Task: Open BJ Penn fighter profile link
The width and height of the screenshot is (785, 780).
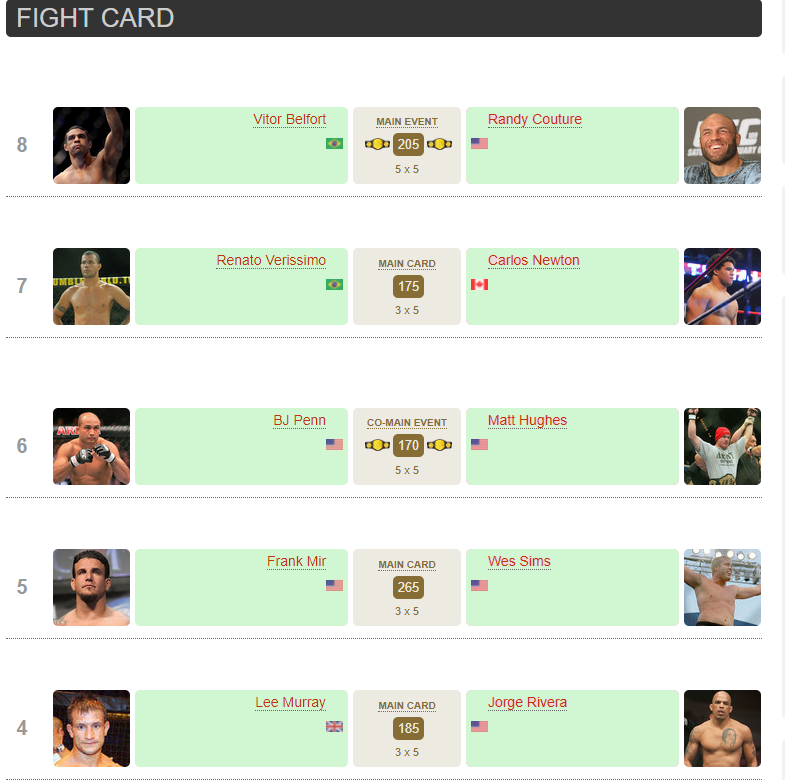Action: [299, 421]
